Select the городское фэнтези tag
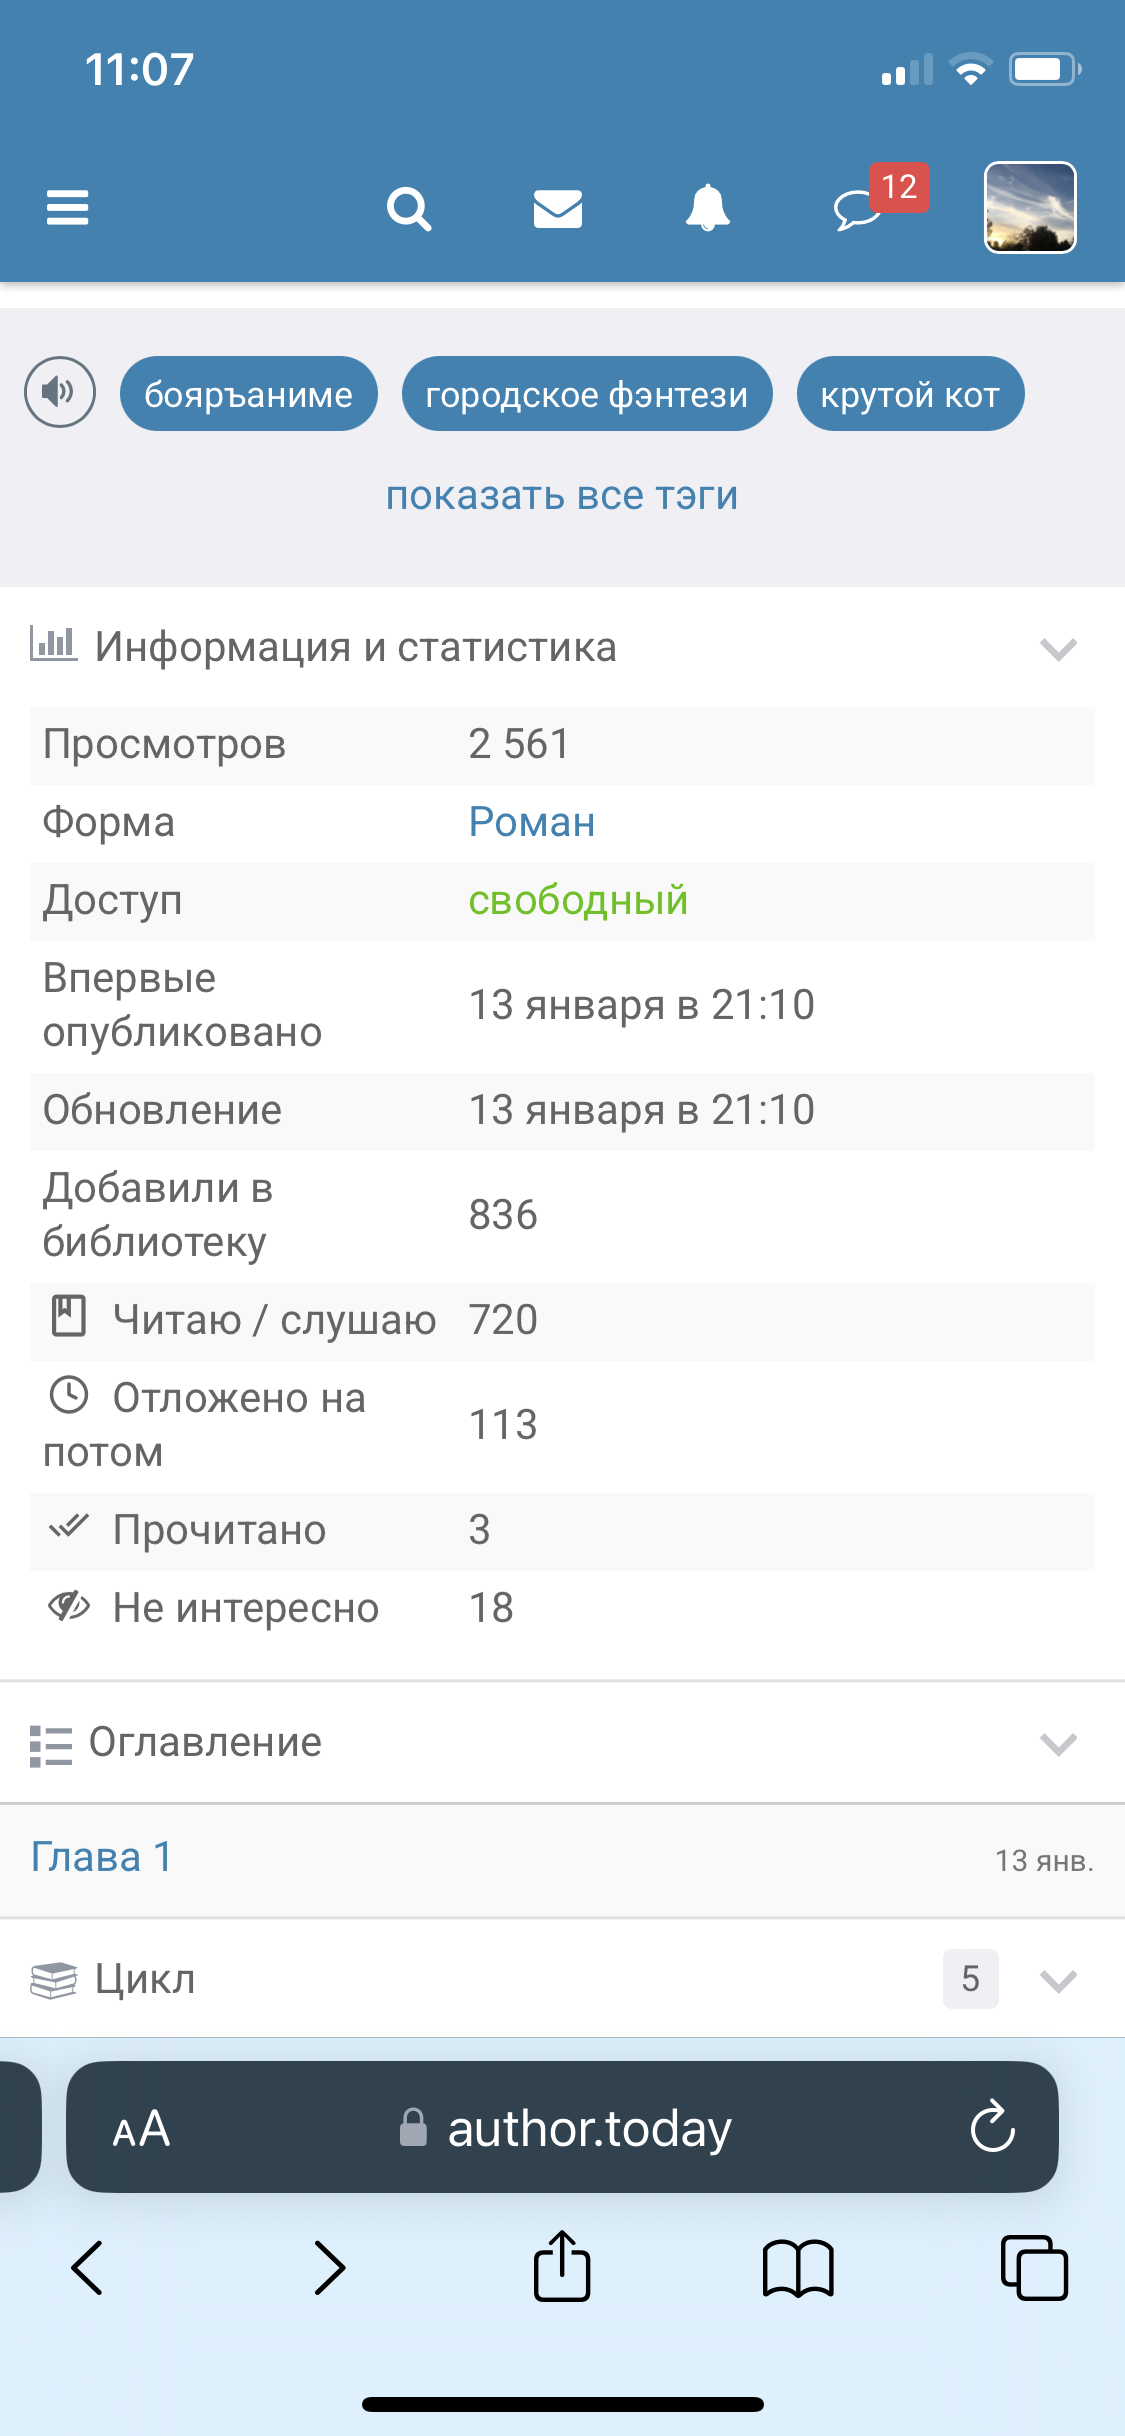Screen dimensions: 1125x2436 coord(587,394)
